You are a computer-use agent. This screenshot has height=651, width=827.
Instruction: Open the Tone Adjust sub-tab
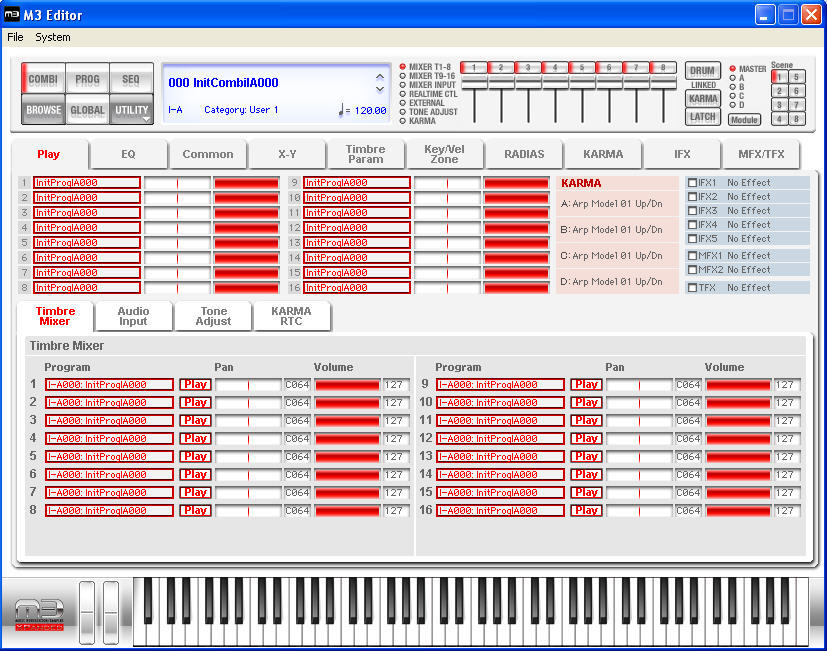(x=213, y=316)
